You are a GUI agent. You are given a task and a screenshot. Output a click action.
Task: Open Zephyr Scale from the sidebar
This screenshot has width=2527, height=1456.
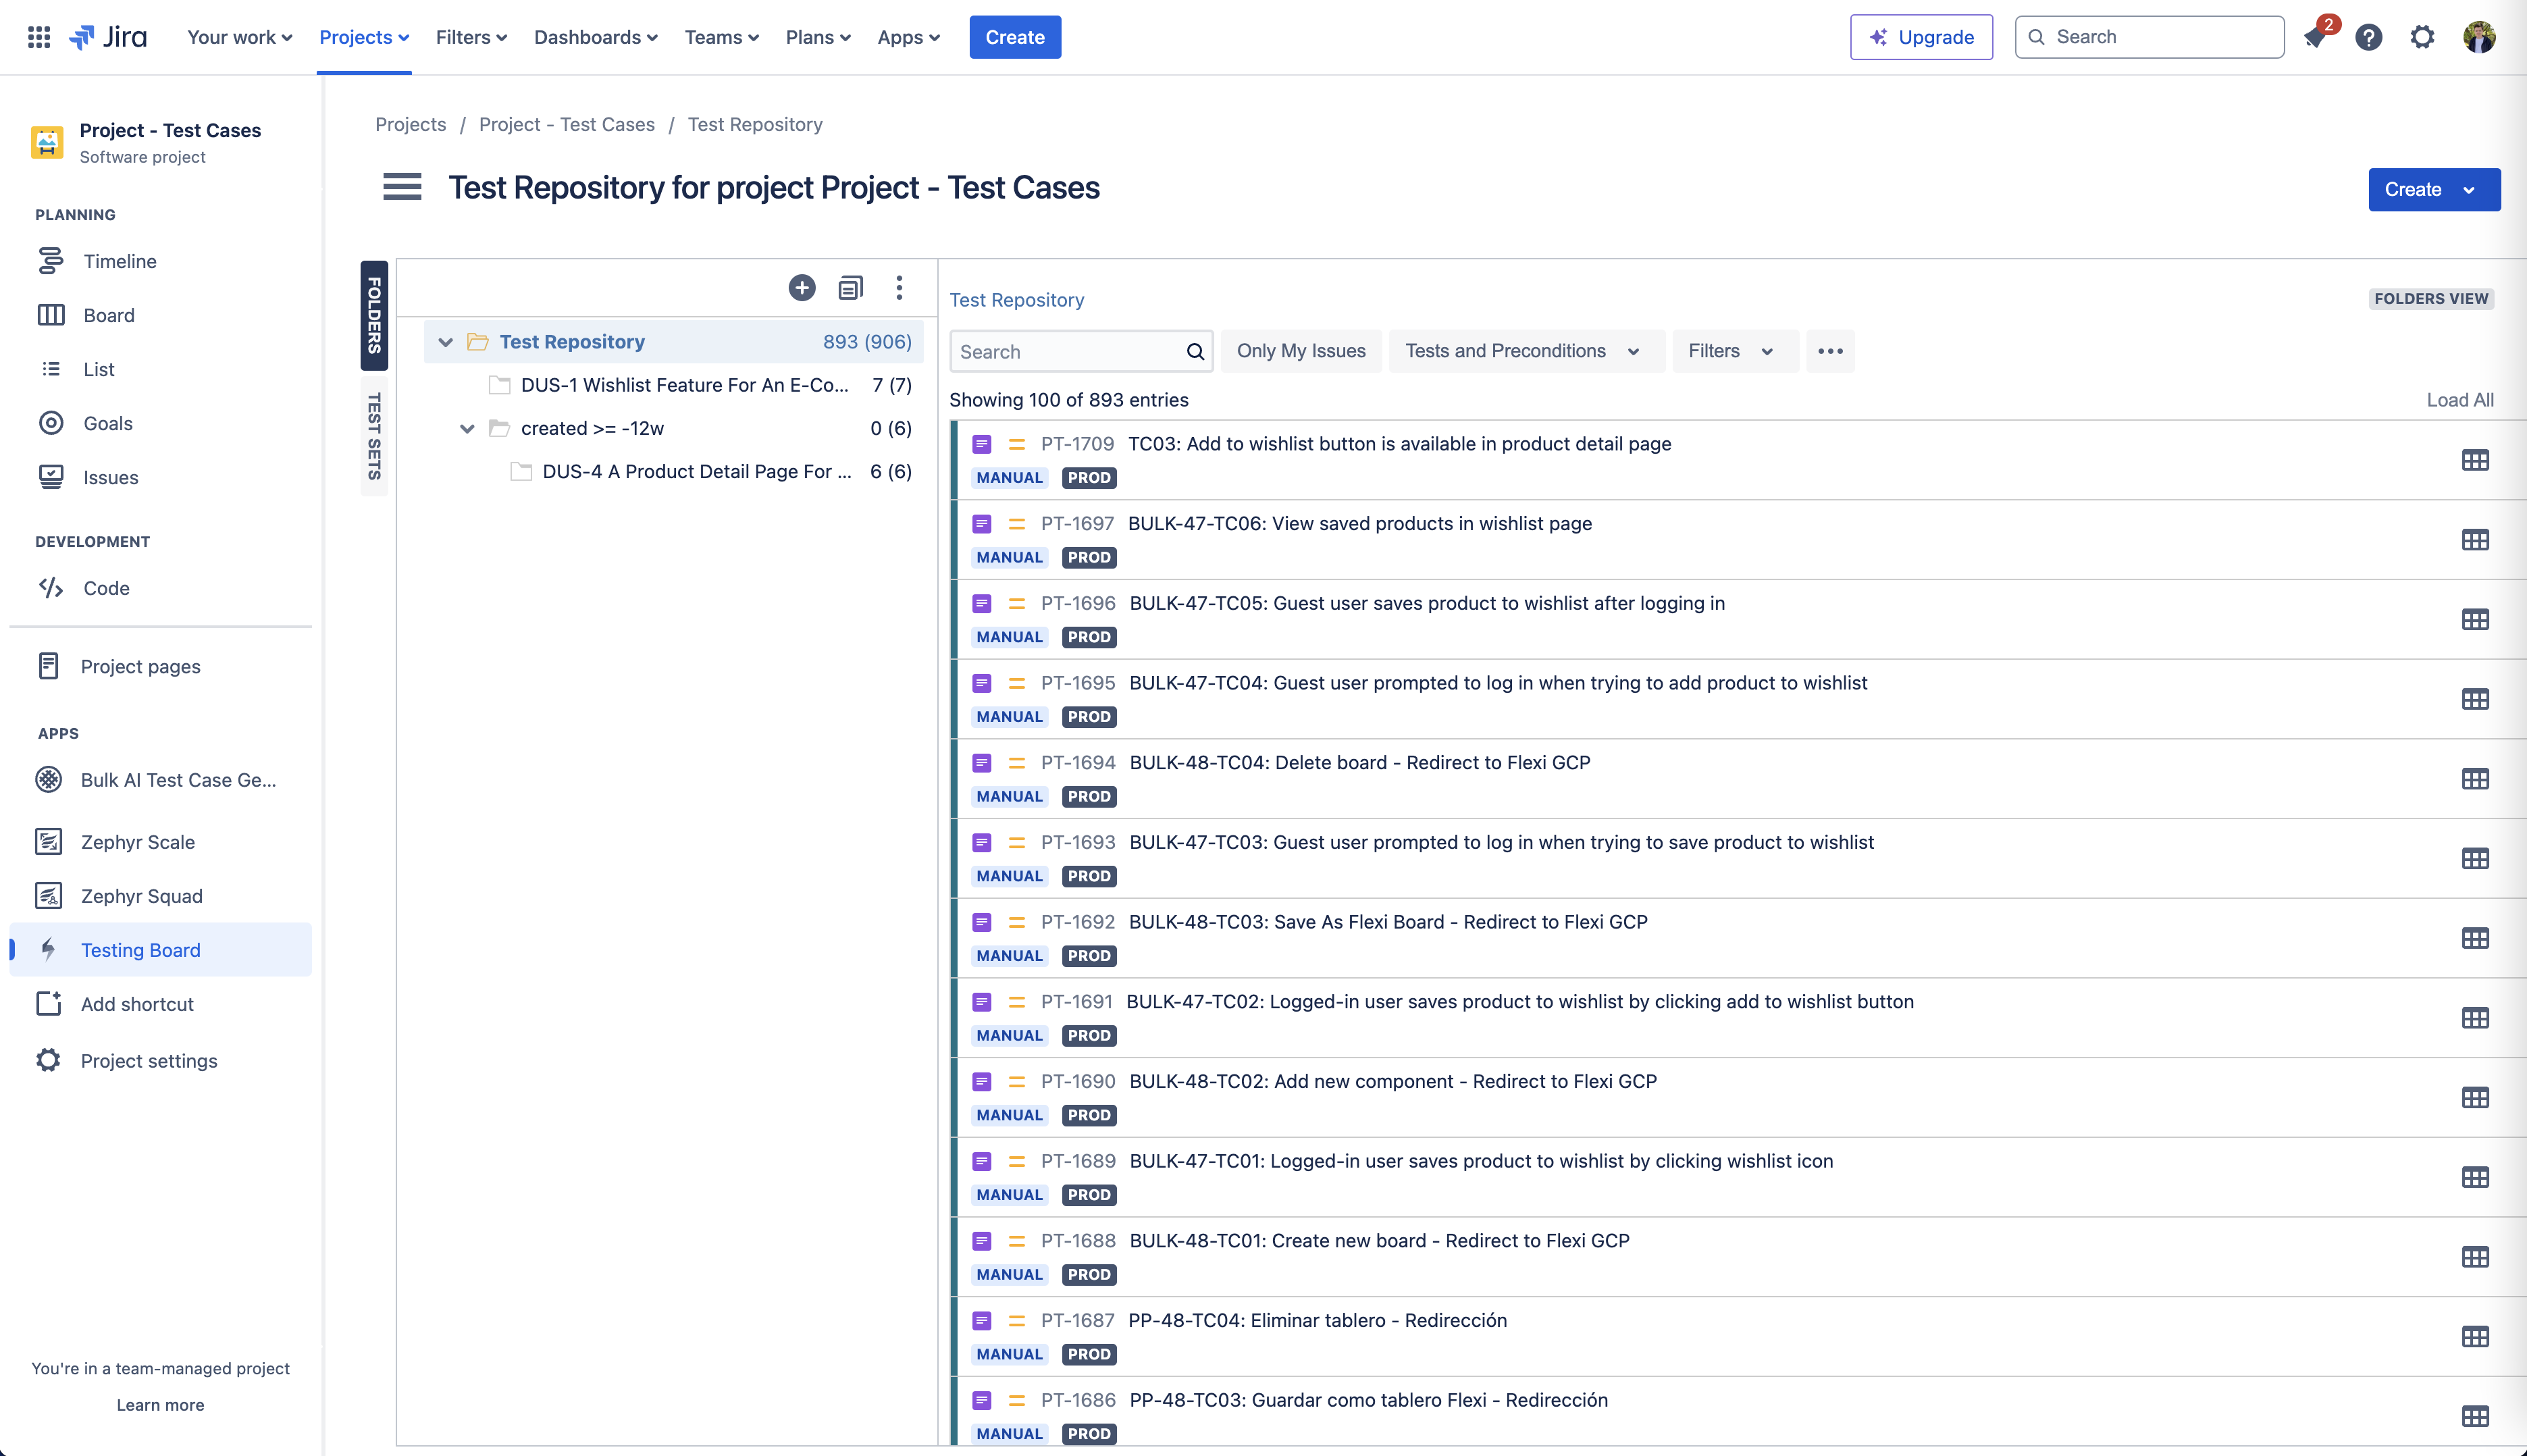coord(137,841)
